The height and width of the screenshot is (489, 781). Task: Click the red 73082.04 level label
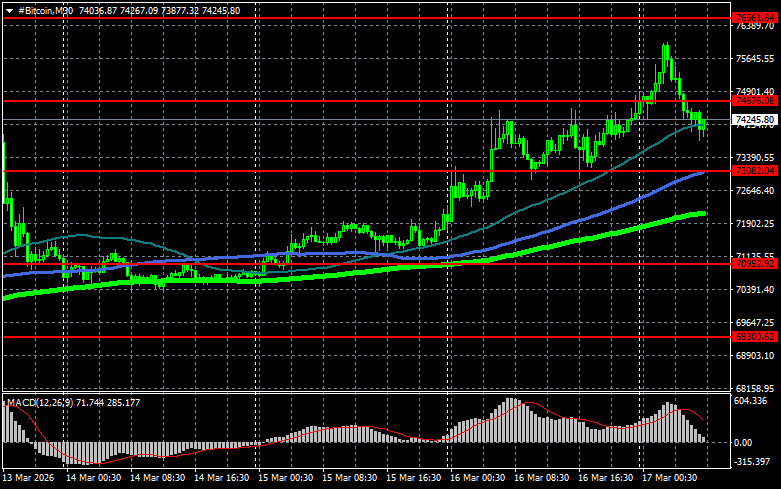point(755,171)
